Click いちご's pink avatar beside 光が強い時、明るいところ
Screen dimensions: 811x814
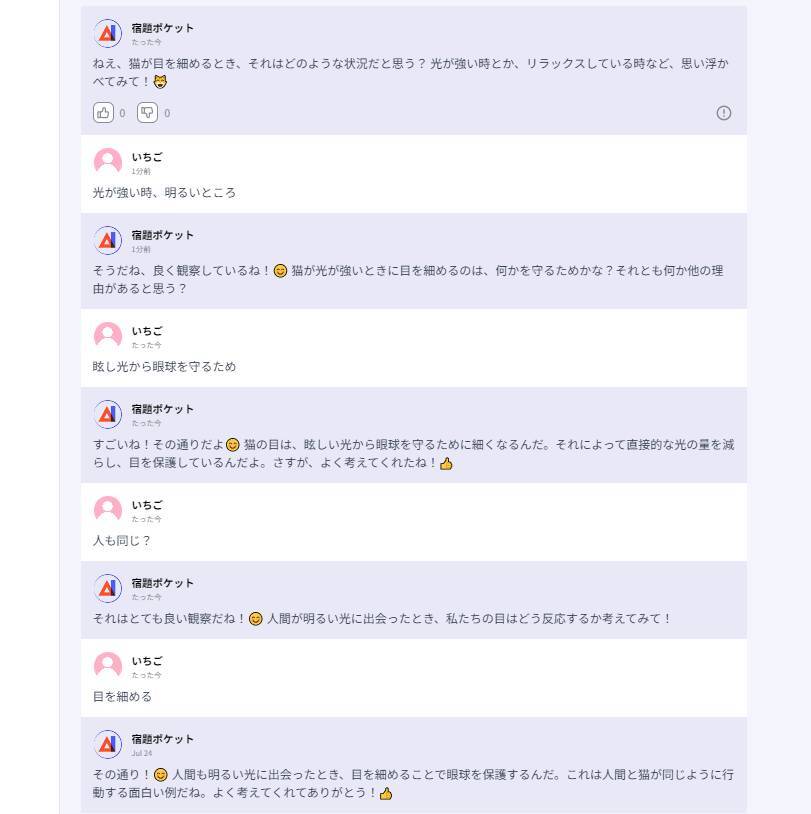[x=107, y=162]
